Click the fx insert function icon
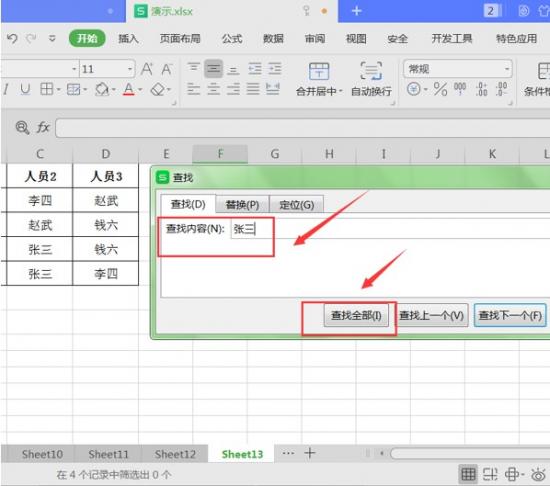This screenshot has height=486, width=550. tap(43, 127)
